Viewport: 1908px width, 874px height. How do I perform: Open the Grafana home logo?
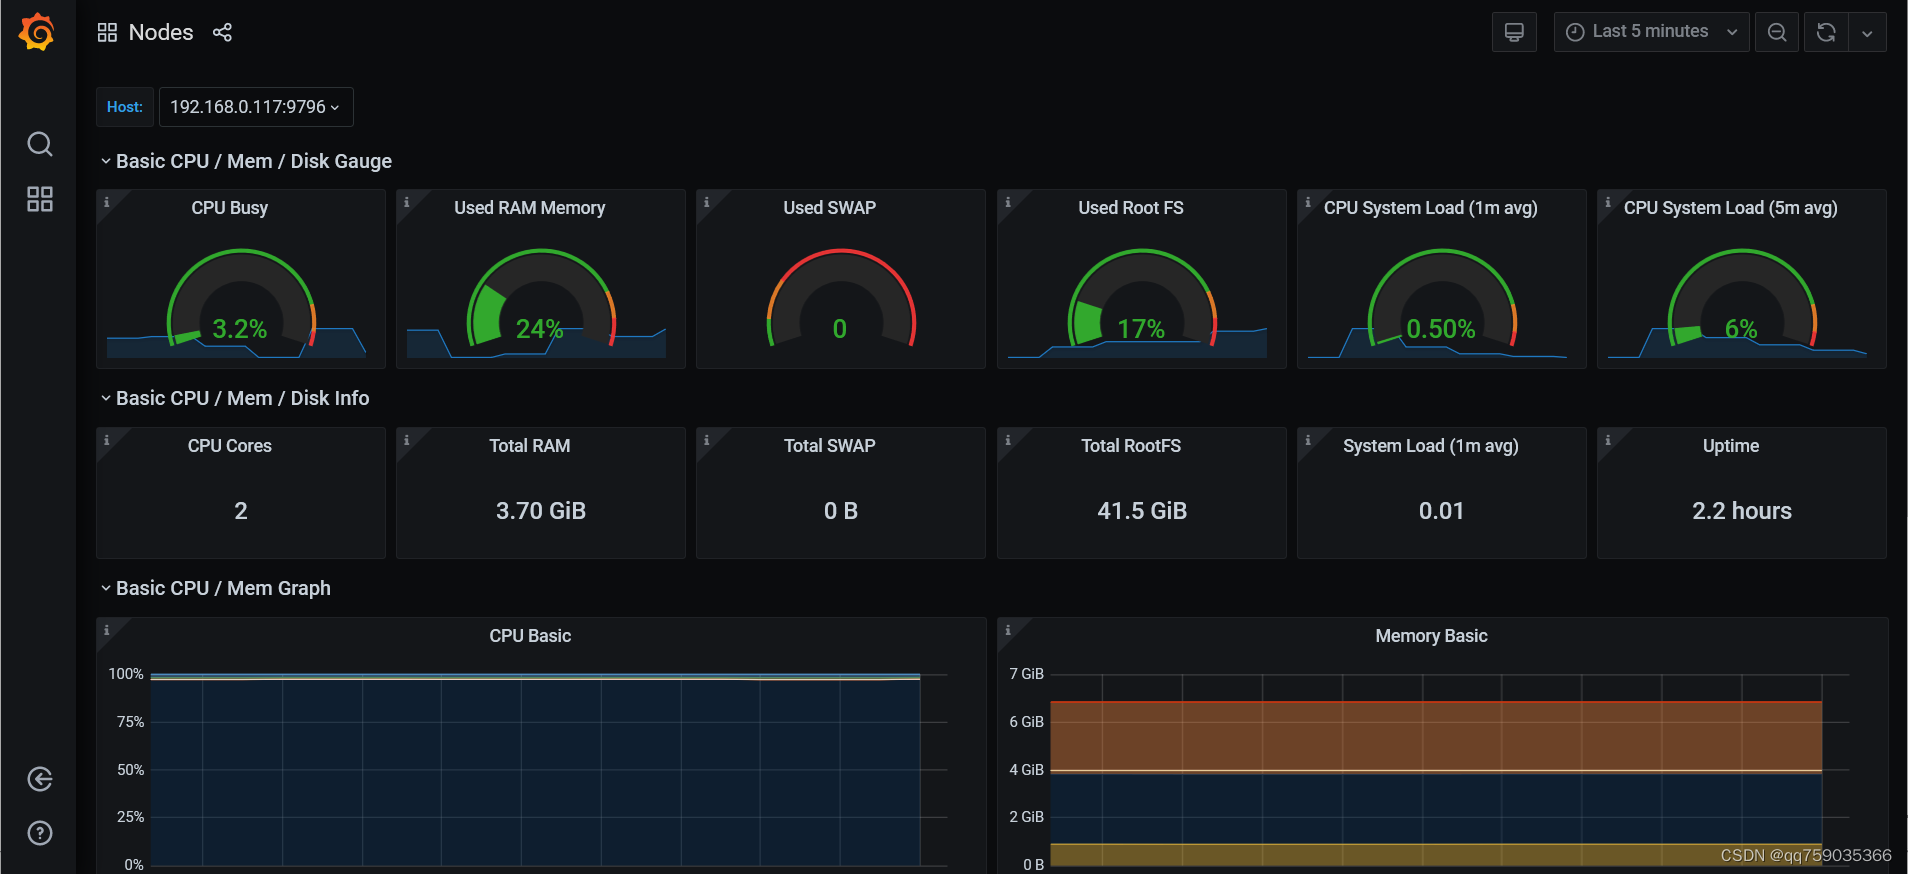37,32
